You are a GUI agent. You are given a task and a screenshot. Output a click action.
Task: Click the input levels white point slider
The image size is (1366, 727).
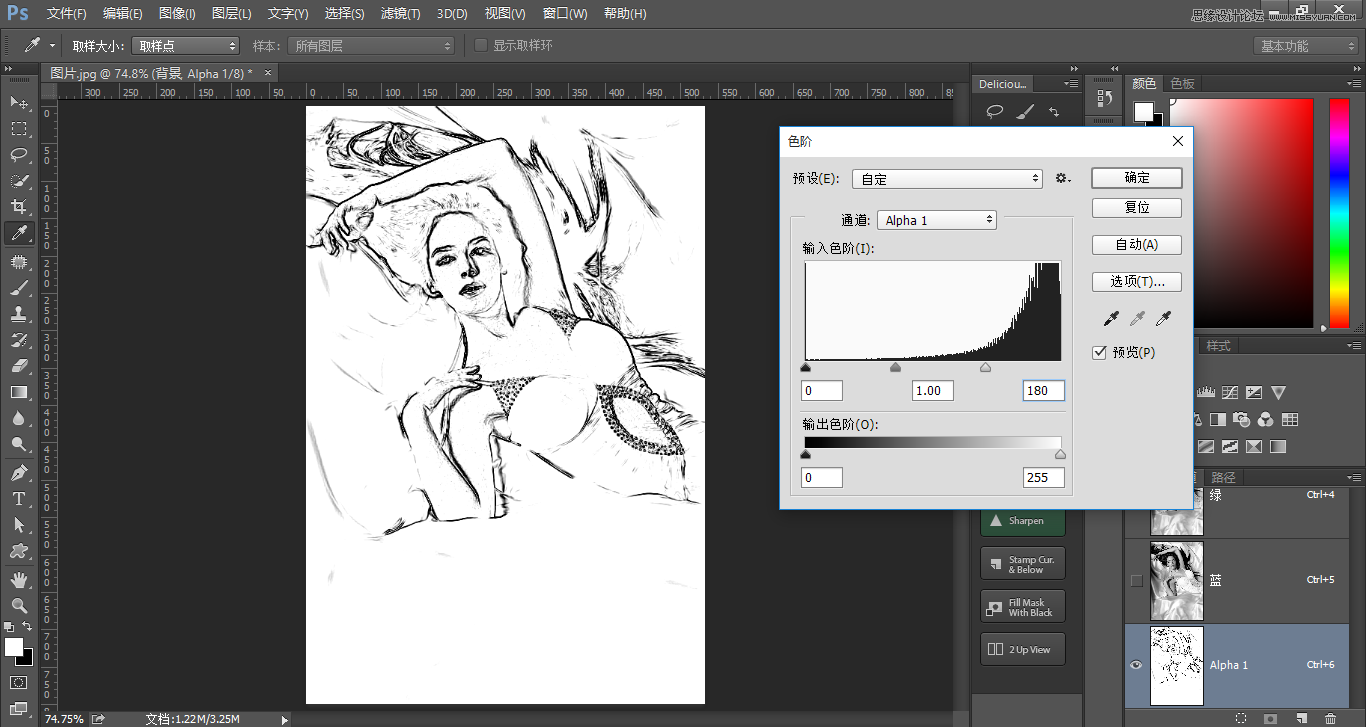tap(985, 367)
